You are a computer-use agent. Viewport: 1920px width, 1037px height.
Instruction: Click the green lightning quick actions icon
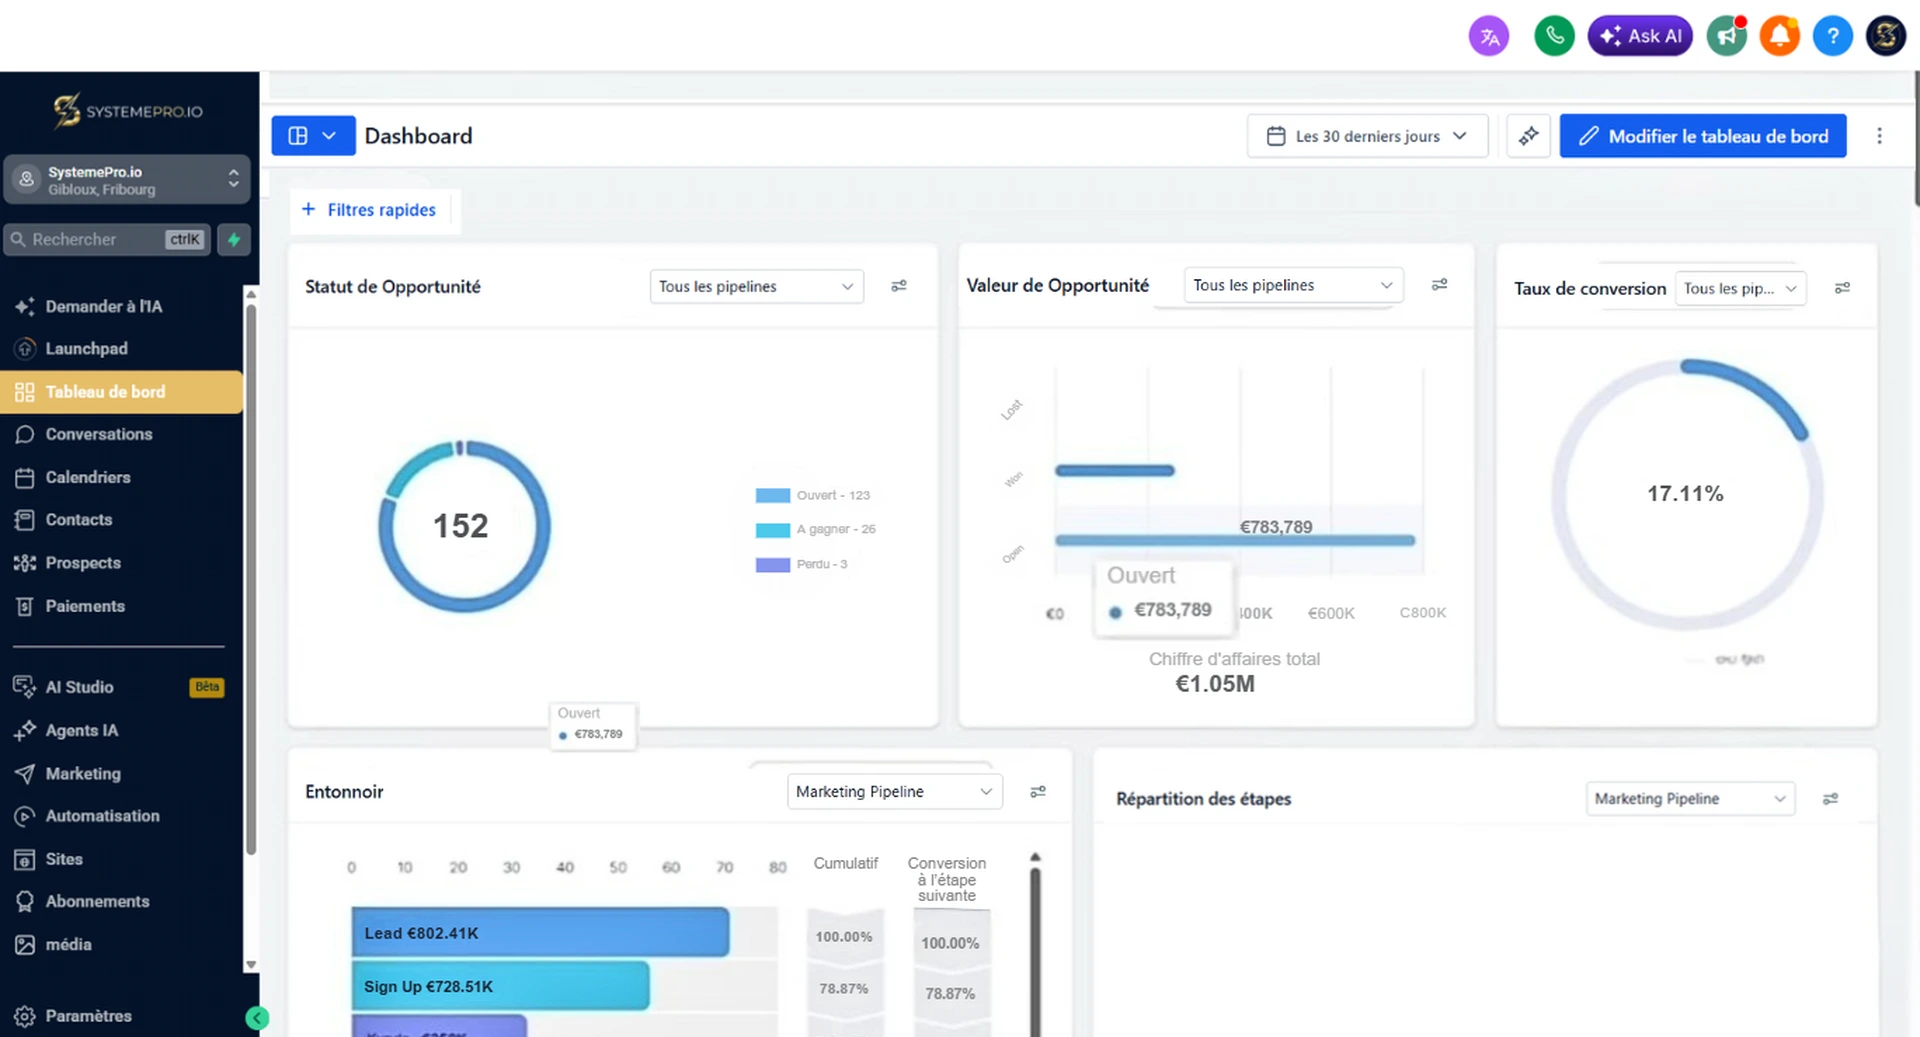point(234,240)
